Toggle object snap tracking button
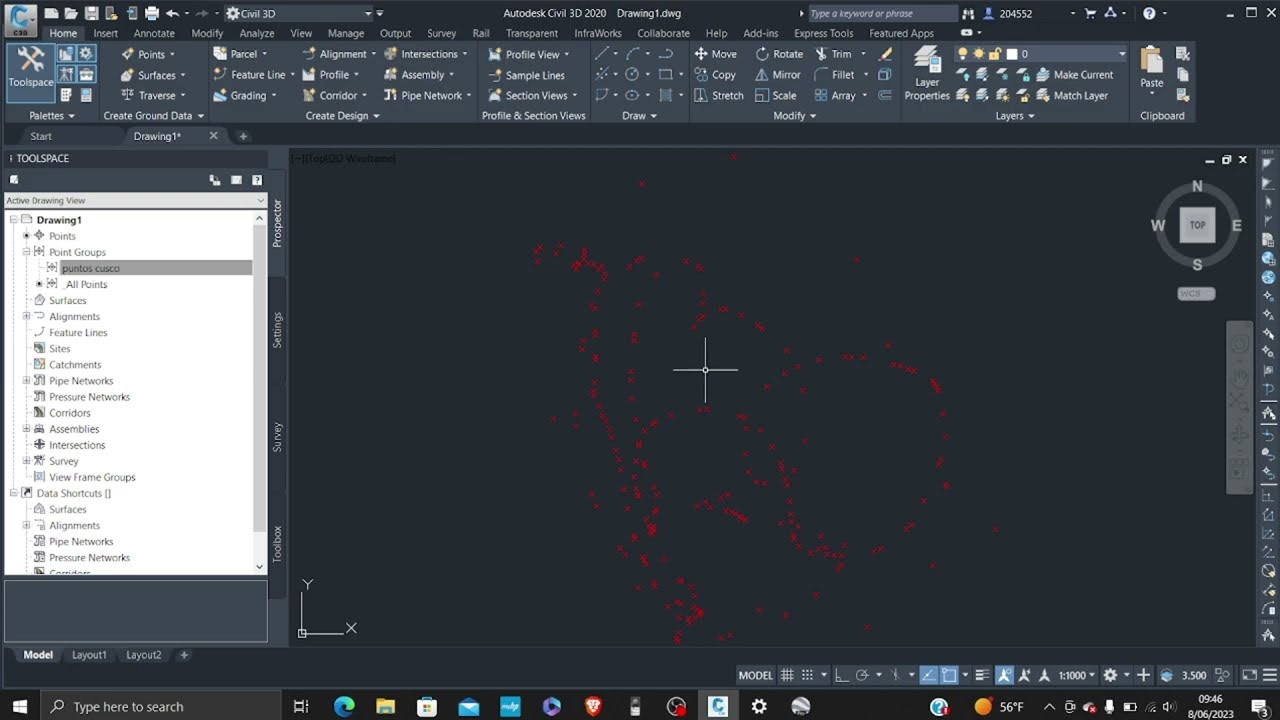 point(928,675)
